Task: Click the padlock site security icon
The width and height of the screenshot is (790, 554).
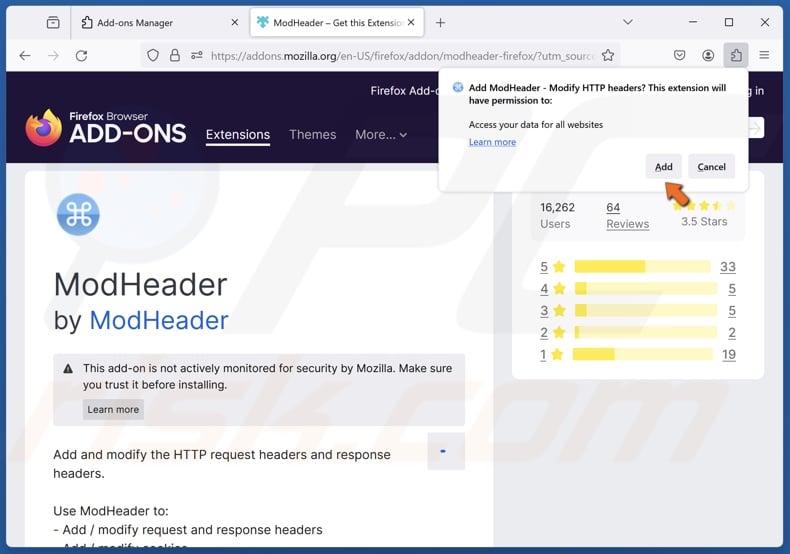Action: (x=175, y=55)
